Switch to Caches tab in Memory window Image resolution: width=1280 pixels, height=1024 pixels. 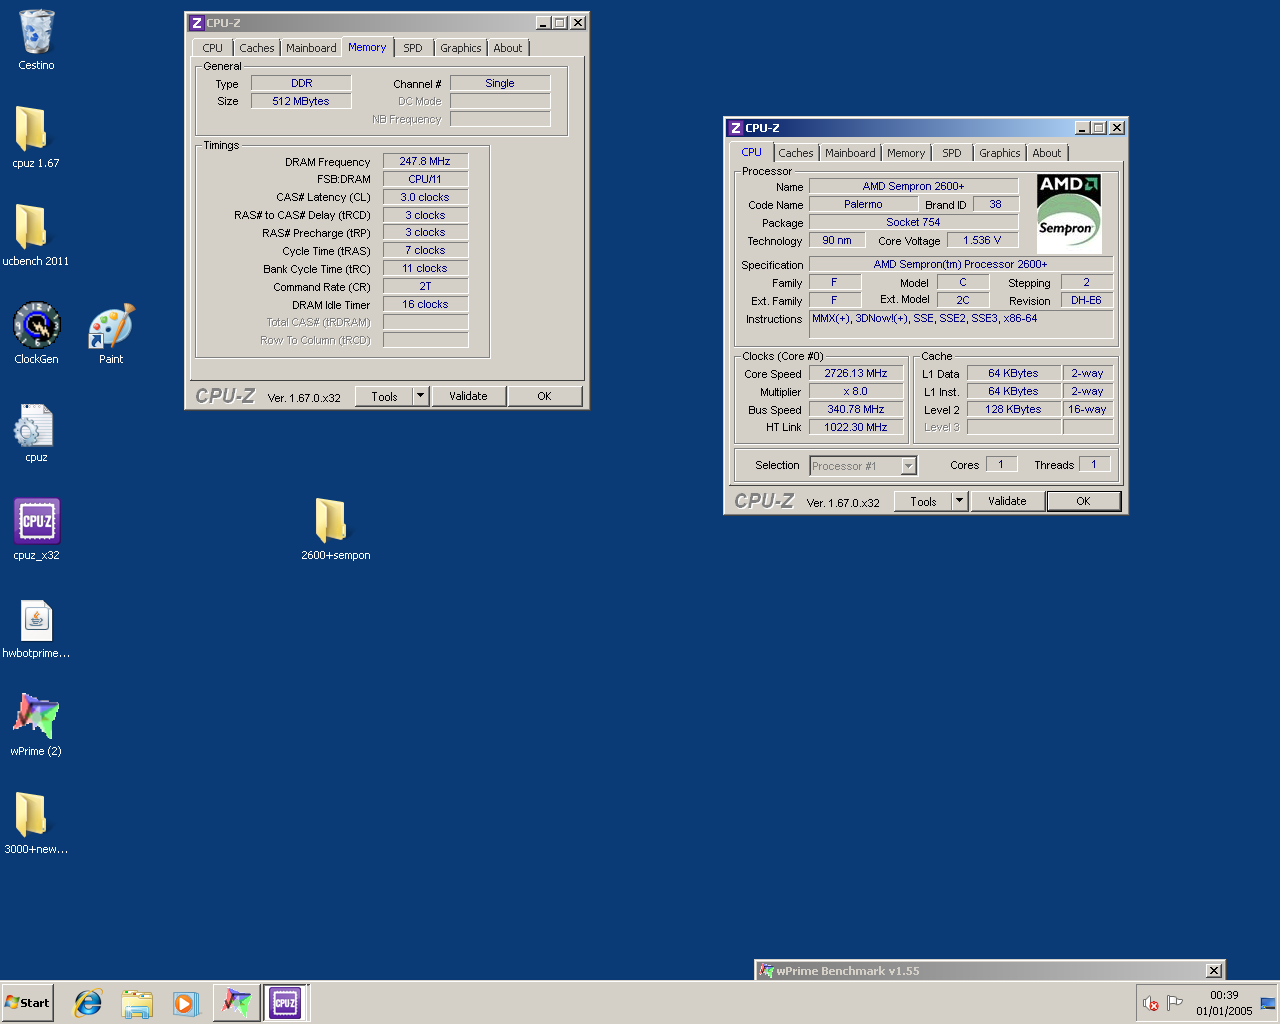point(257,48)
